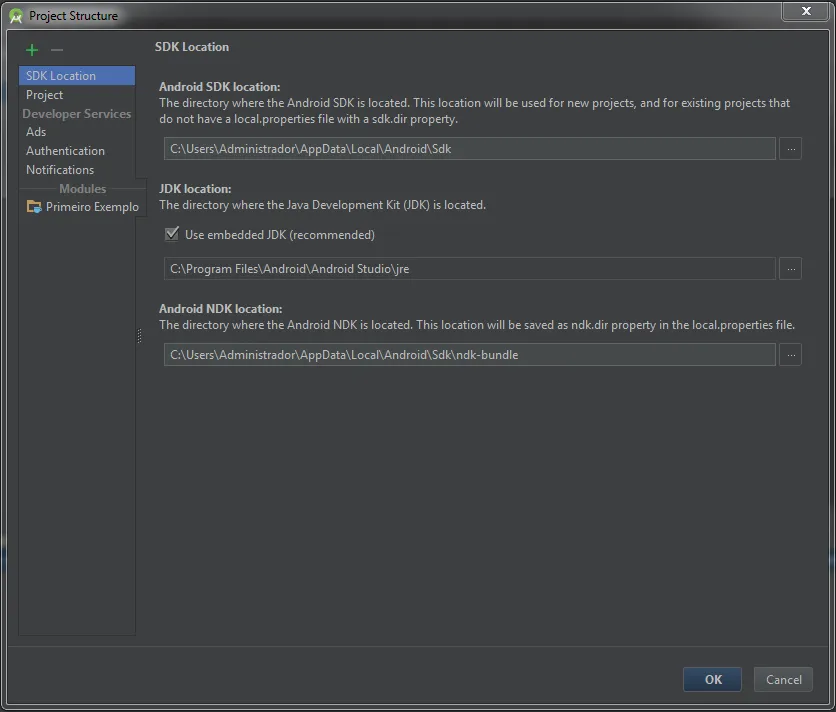The width and height of the screenshot is (836, 712).
Task: Close the Project Structure dialog window
Action: (805, 10)
